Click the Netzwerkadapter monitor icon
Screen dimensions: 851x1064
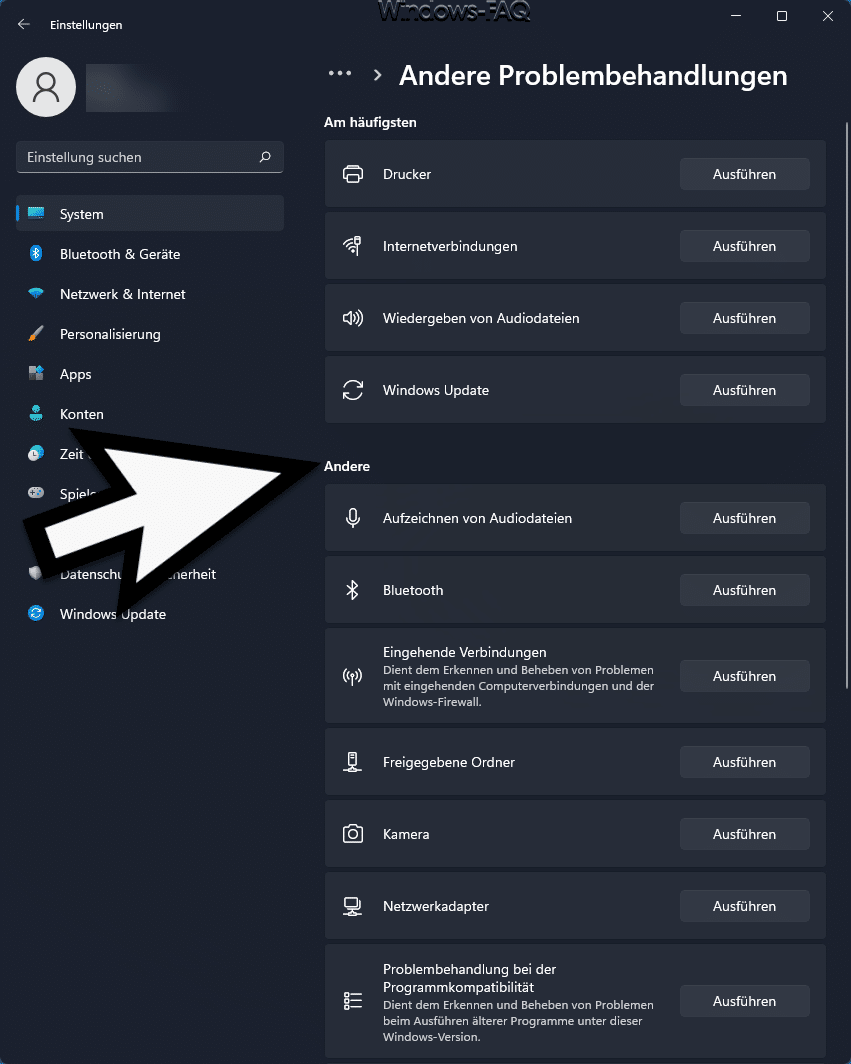pos(353,907)
